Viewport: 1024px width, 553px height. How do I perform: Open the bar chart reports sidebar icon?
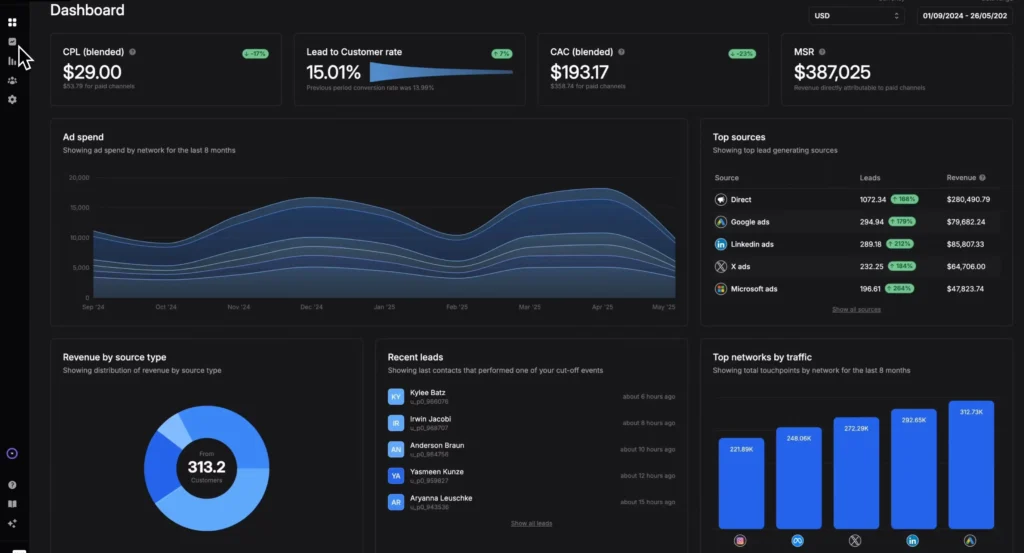tap(12, 61)
